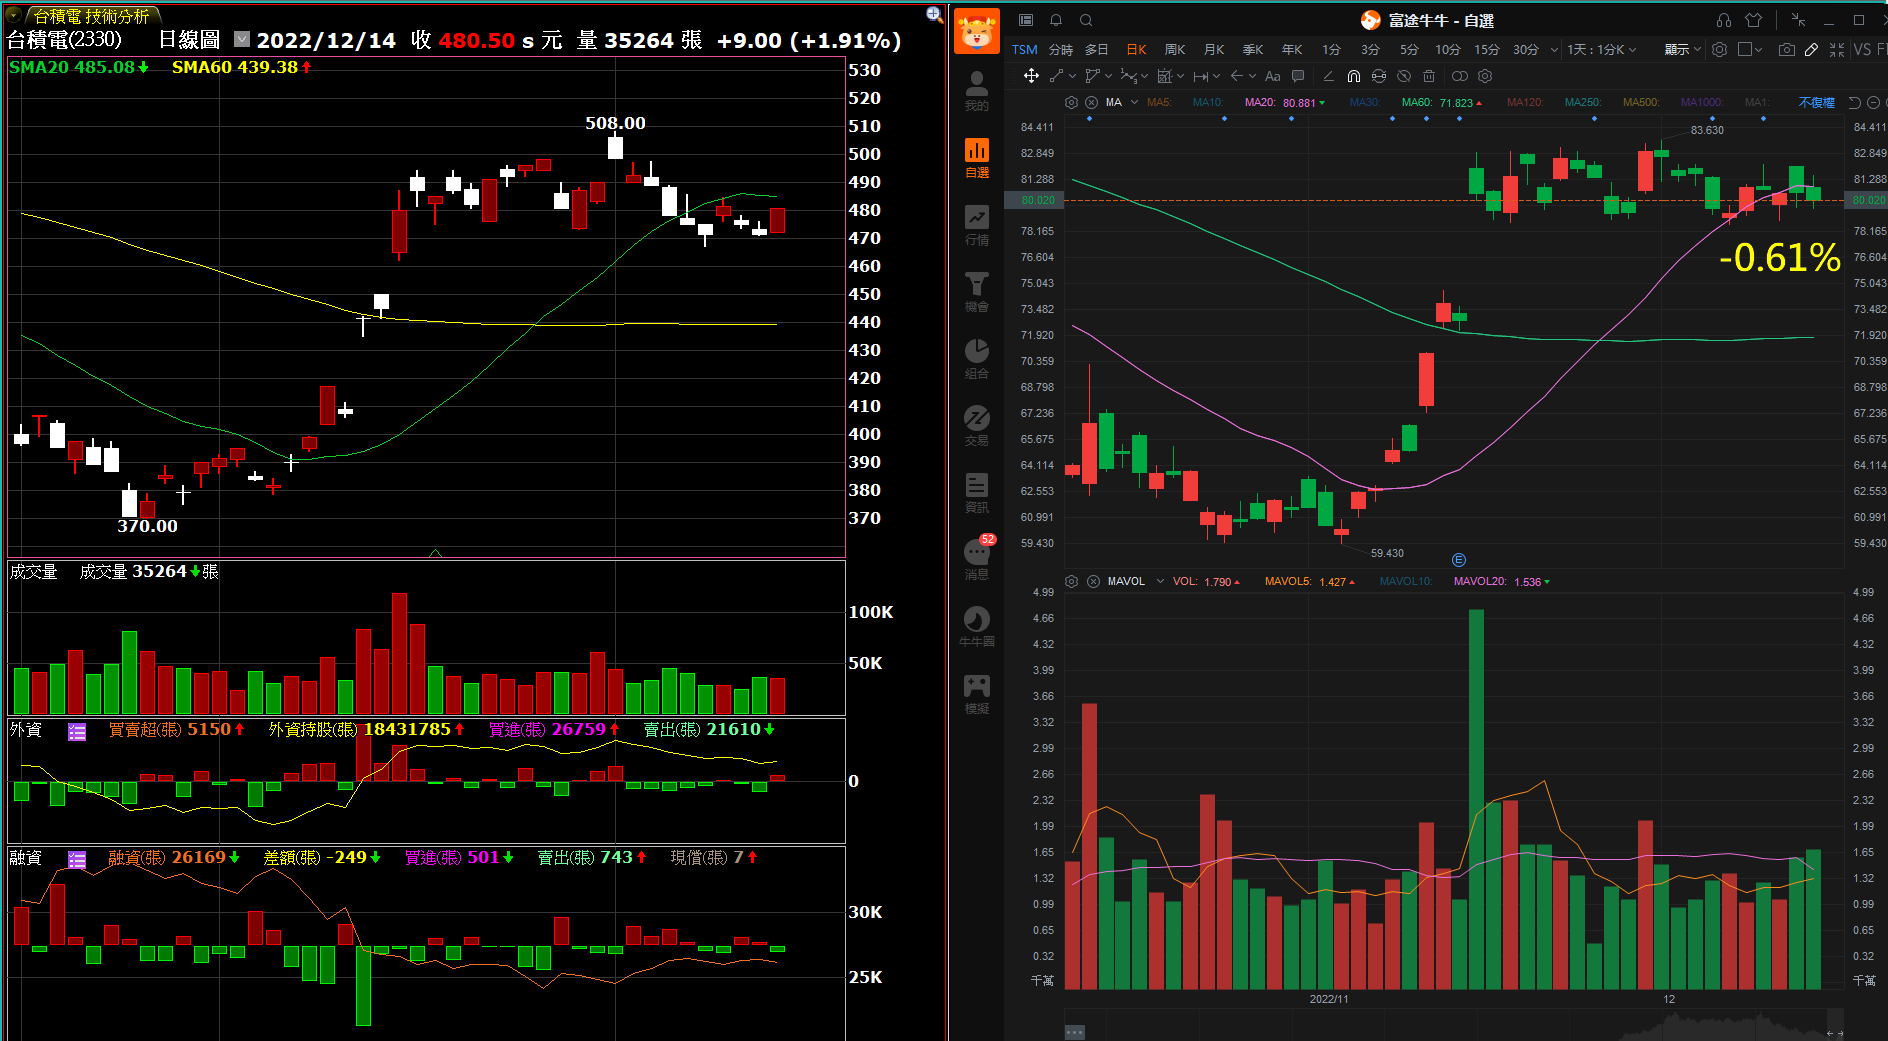The width and height of the screenshot is (1888, 1041).
Task: Open chart settings gear beside 顯示
Action: (x=1720, y=49)
